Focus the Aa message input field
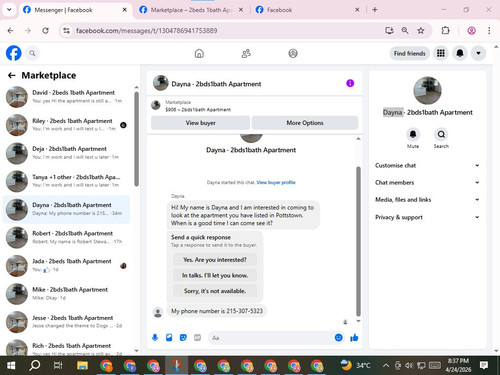Viewport: 500px width, 375px height. click(x=270, y=338)
